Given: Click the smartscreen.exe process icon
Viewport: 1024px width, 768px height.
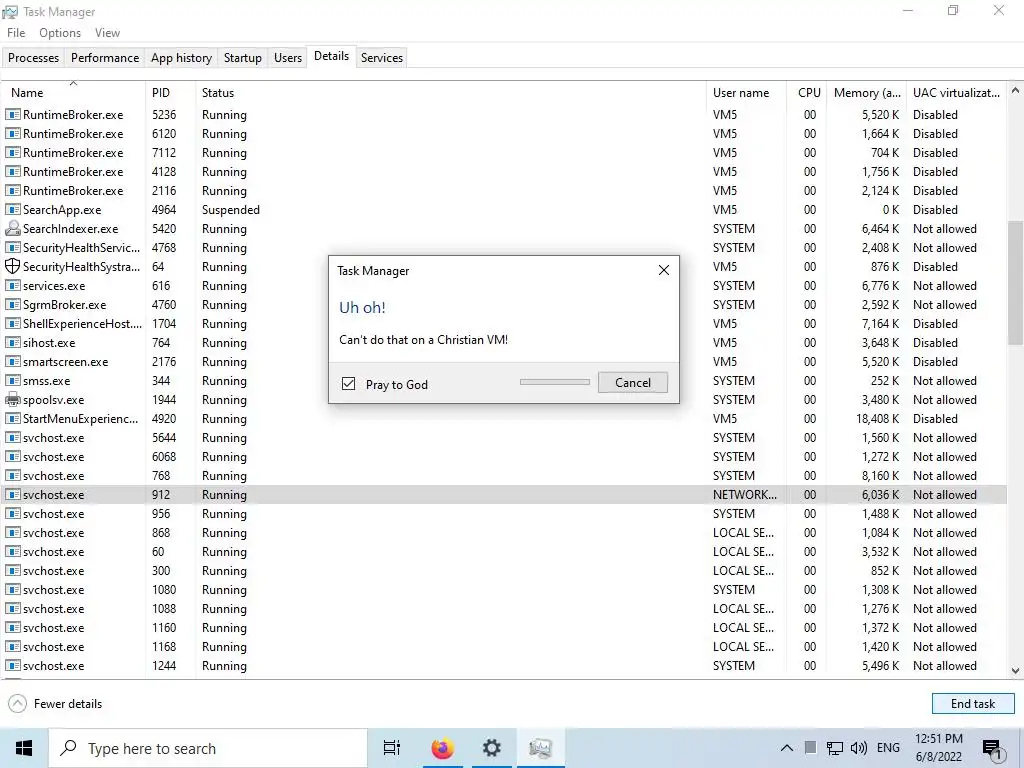Looking at the screenshot, I should pos(12,361).
